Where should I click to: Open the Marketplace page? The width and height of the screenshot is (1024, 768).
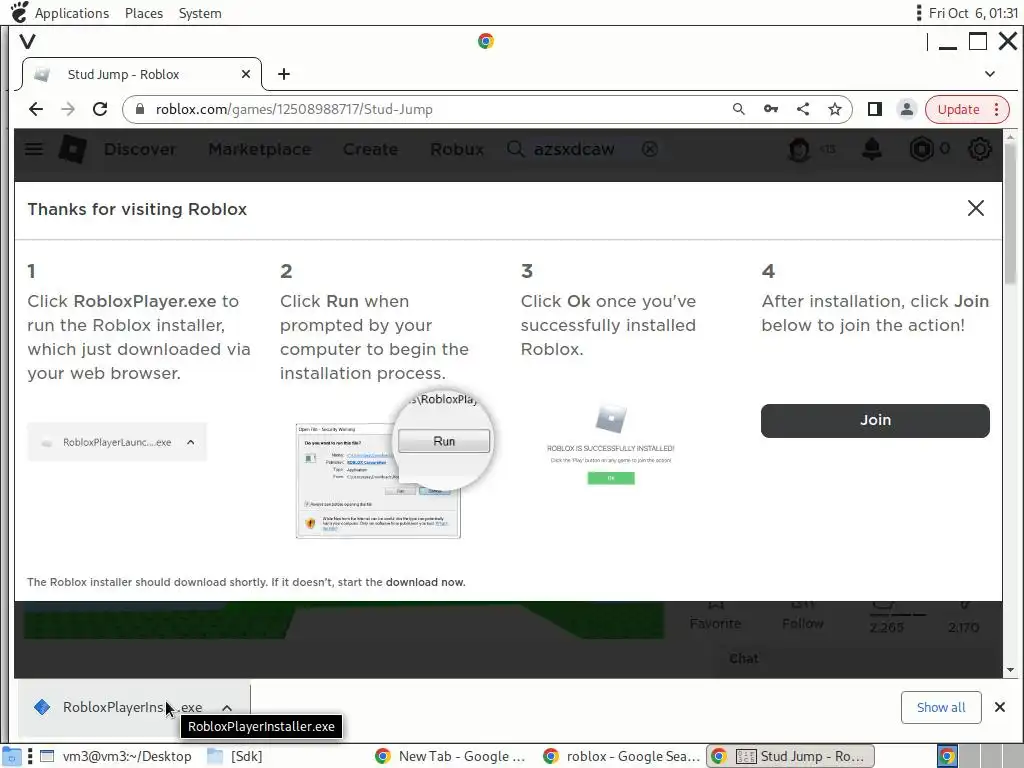[259, 149]
